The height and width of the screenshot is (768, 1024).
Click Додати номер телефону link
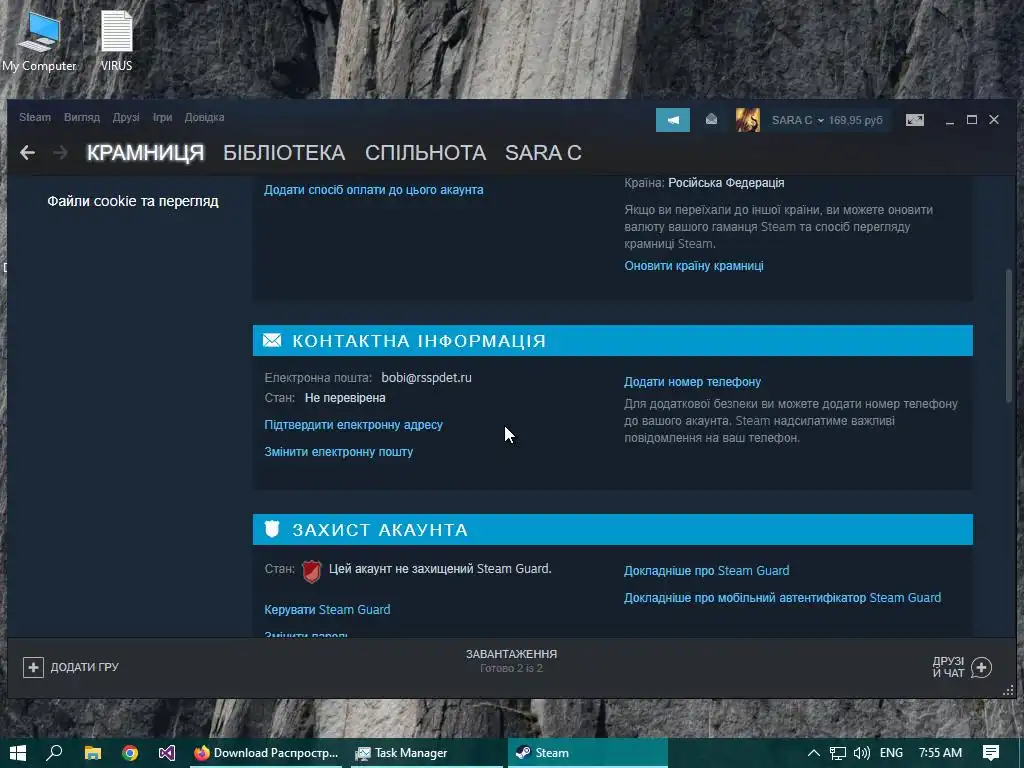click(692, 382)
